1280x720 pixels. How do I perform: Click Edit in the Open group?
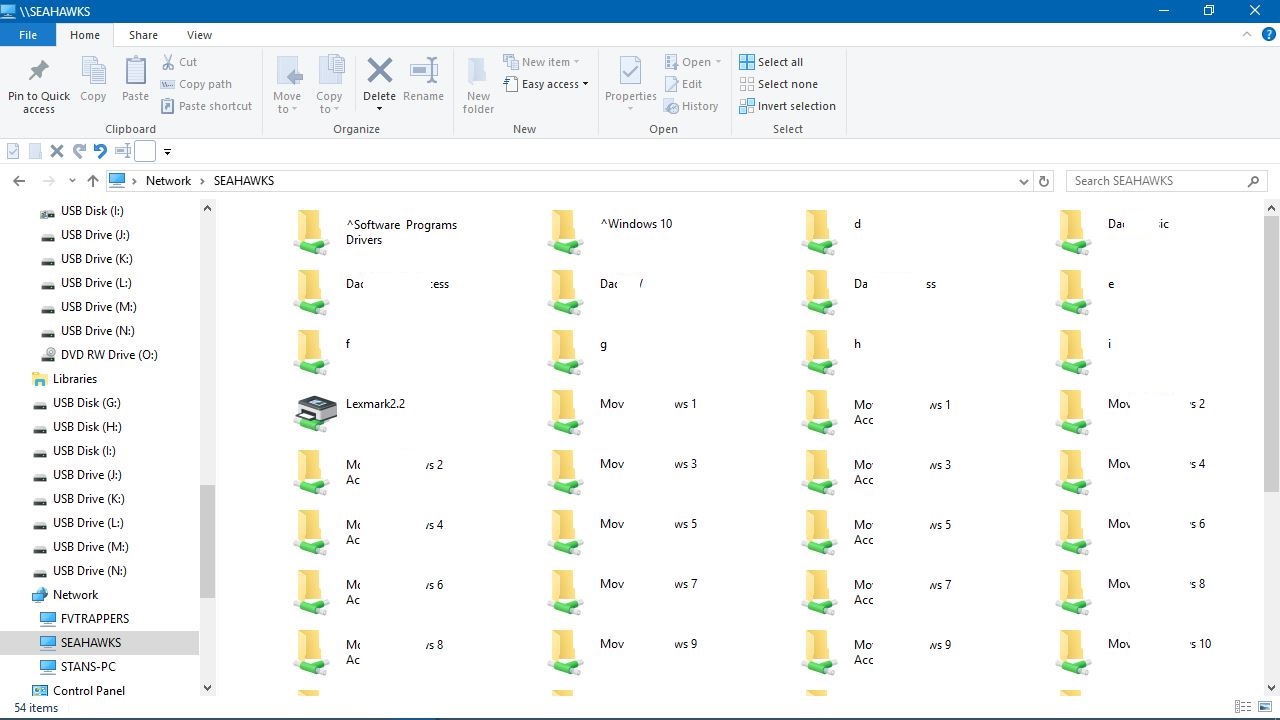click(684, 84)
